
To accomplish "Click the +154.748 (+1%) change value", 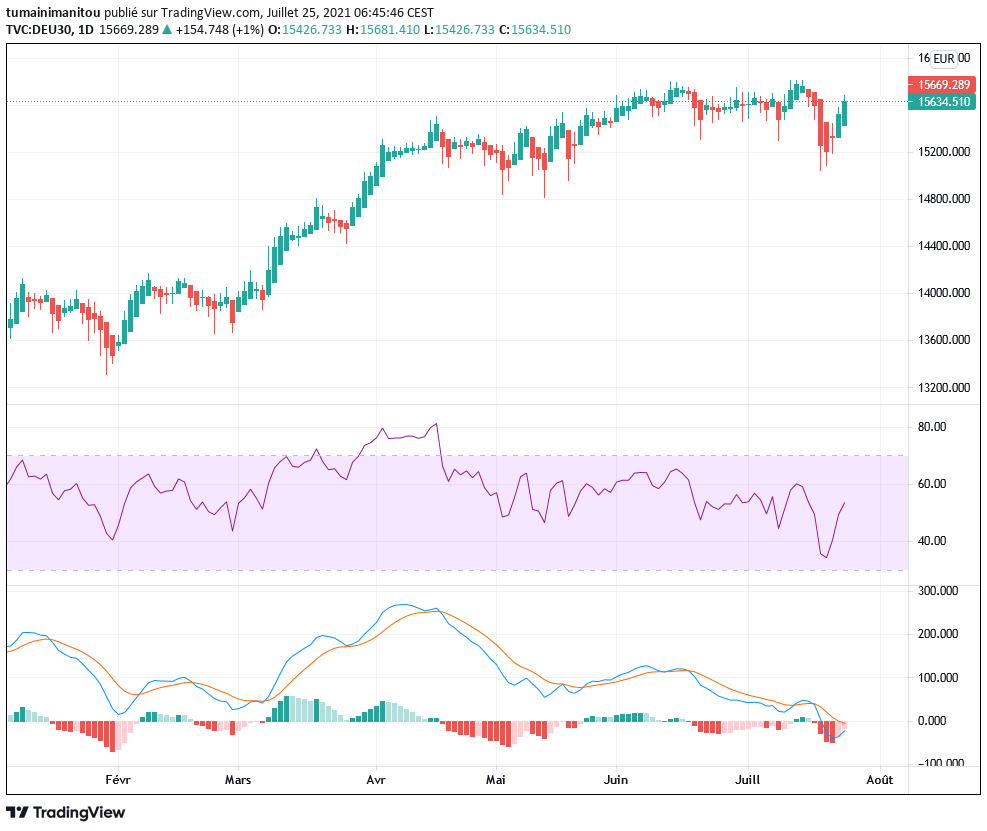I will click(x=220, y=30).
